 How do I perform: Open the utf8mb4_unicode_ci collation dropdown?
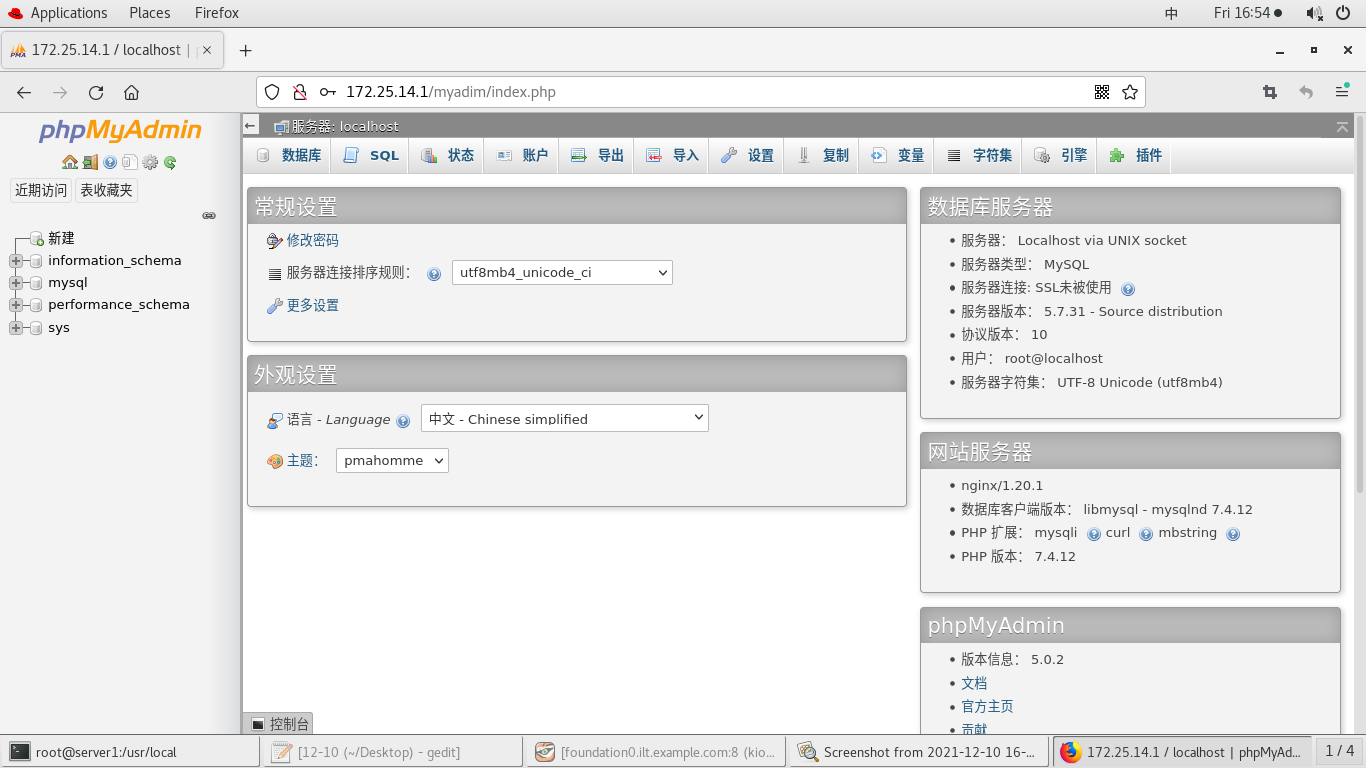coord(562,272)
